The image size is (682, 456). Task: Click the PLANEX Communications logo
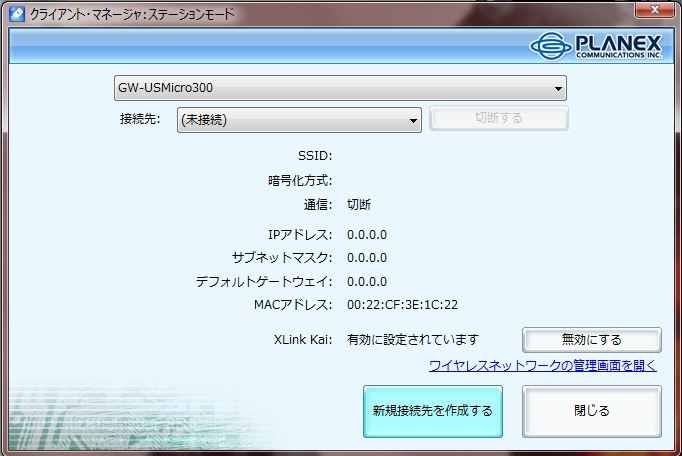[595, 46]
